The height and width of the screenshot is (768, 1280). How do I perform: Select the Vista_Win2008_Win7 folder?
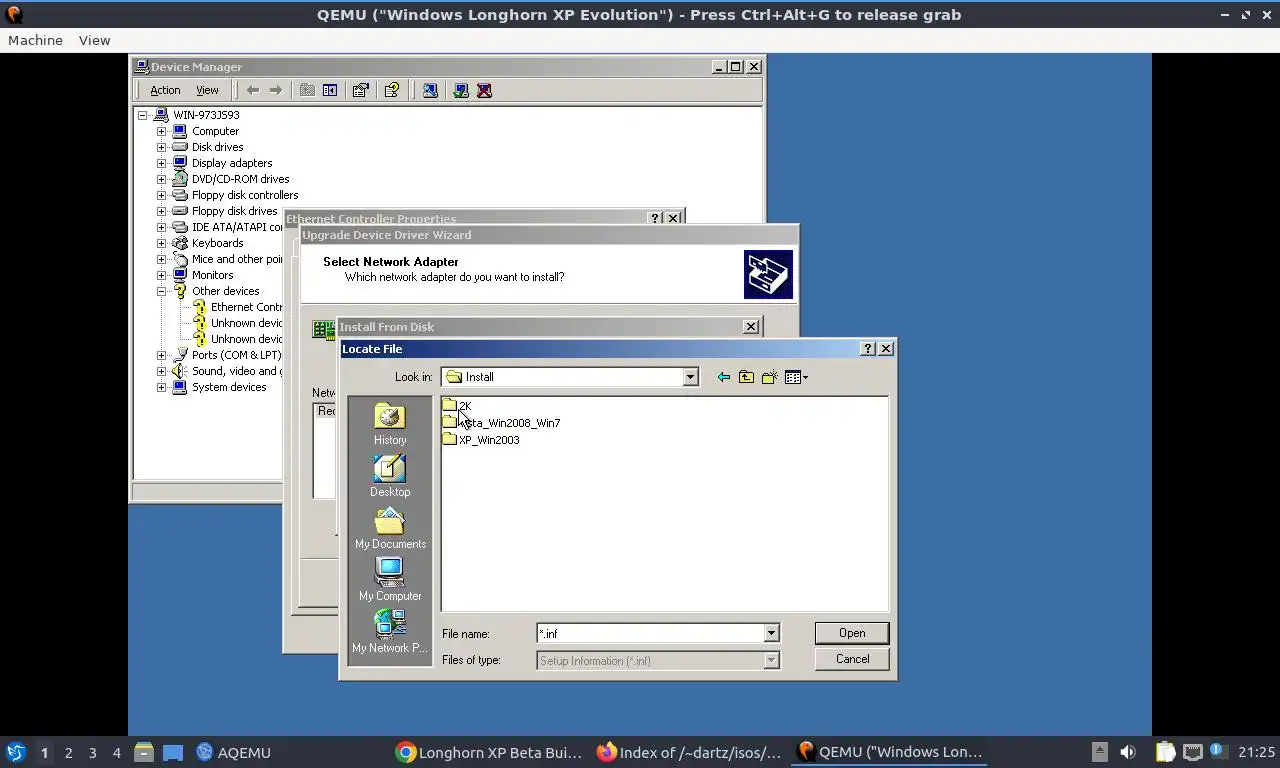point(501,423)
